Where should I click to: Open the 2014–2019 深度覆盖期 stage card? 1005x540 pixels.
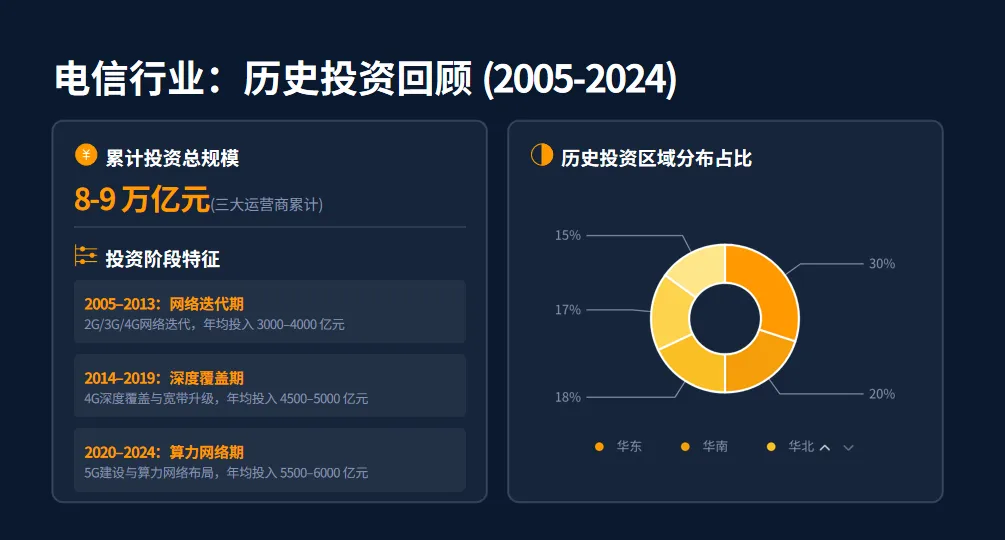(270, 386)
